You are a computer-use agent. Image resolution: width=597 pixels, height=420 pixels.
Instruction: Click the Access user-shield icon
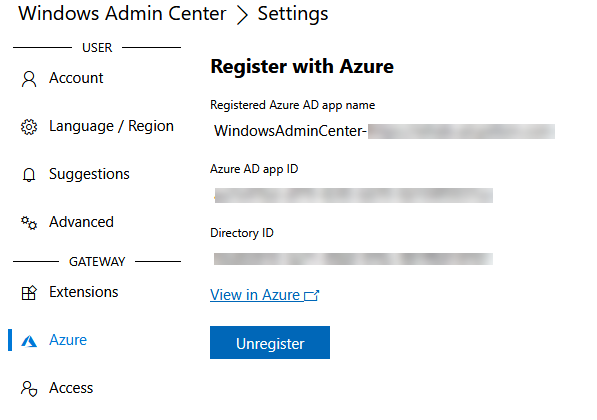(29, 389)
